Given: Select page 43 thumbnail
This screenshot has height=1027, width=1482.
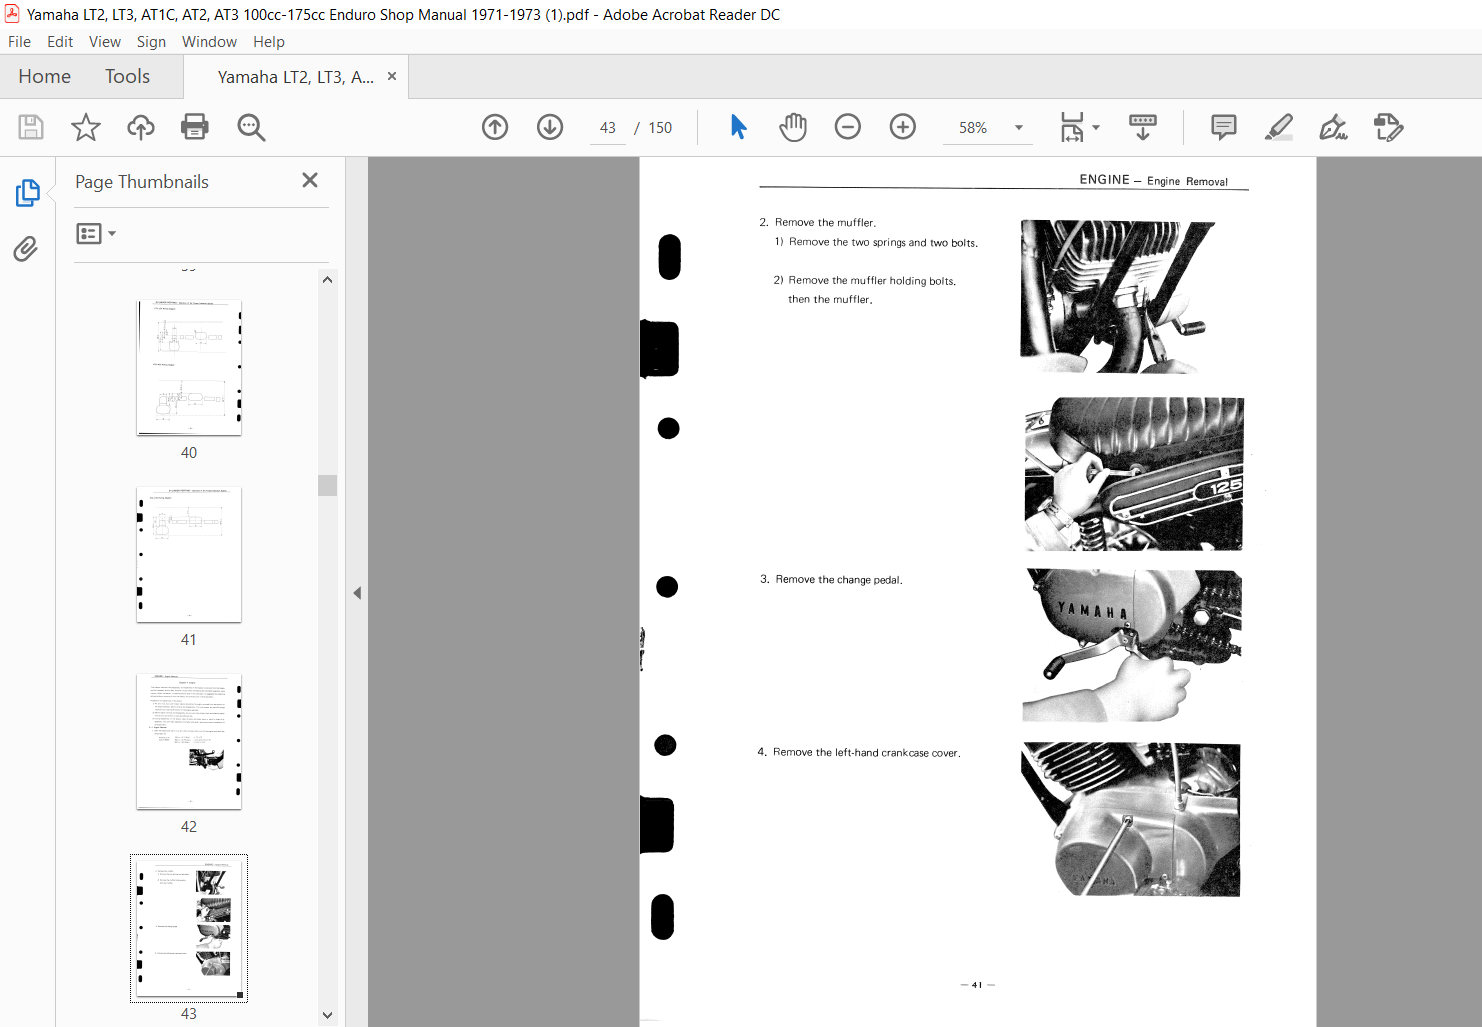Looking at the screenshot, I should (x=189, y=928).
